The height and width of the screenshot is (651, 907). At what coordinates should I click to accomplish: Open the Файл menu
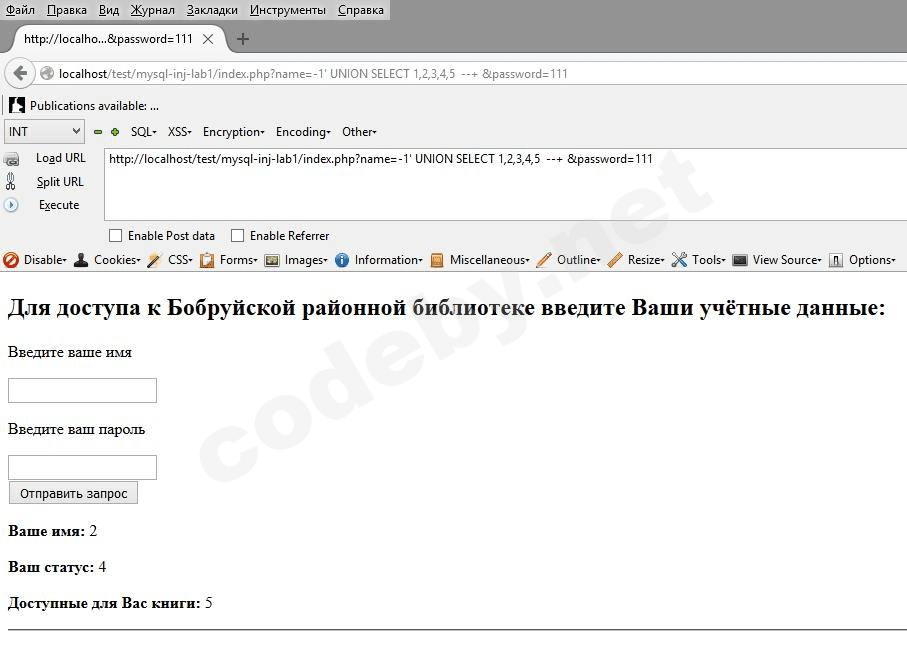[20, 10]
